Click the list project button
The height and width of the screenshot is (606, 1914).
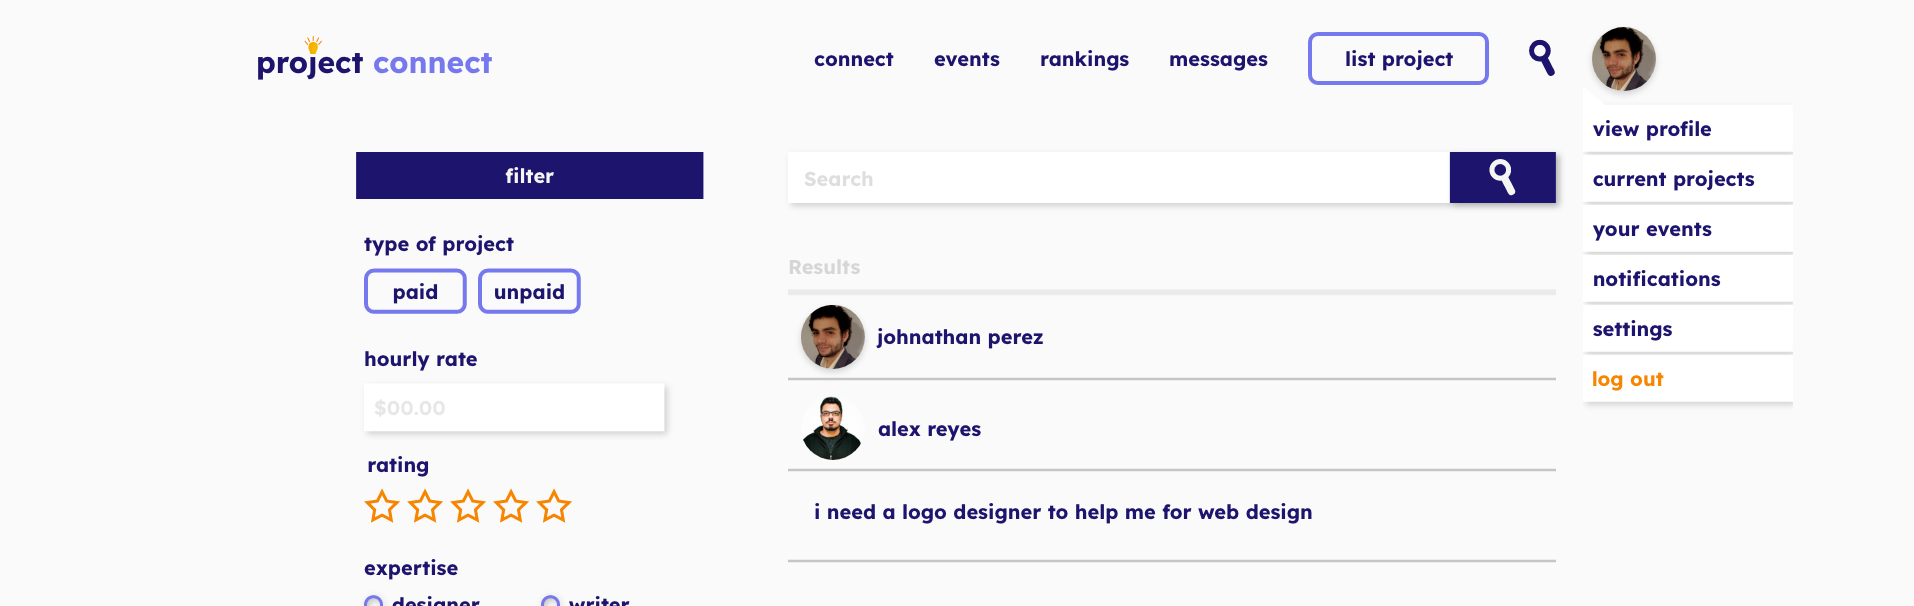tap(1398, 59)
